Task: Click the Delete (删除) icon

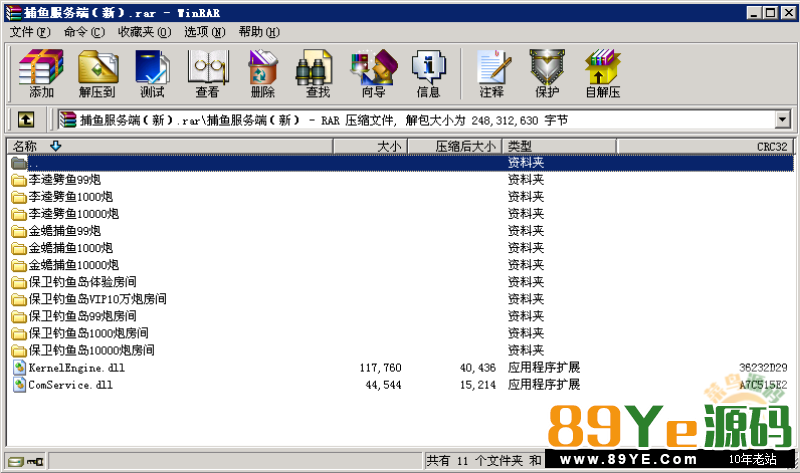Action: click(x=263, y=73)
